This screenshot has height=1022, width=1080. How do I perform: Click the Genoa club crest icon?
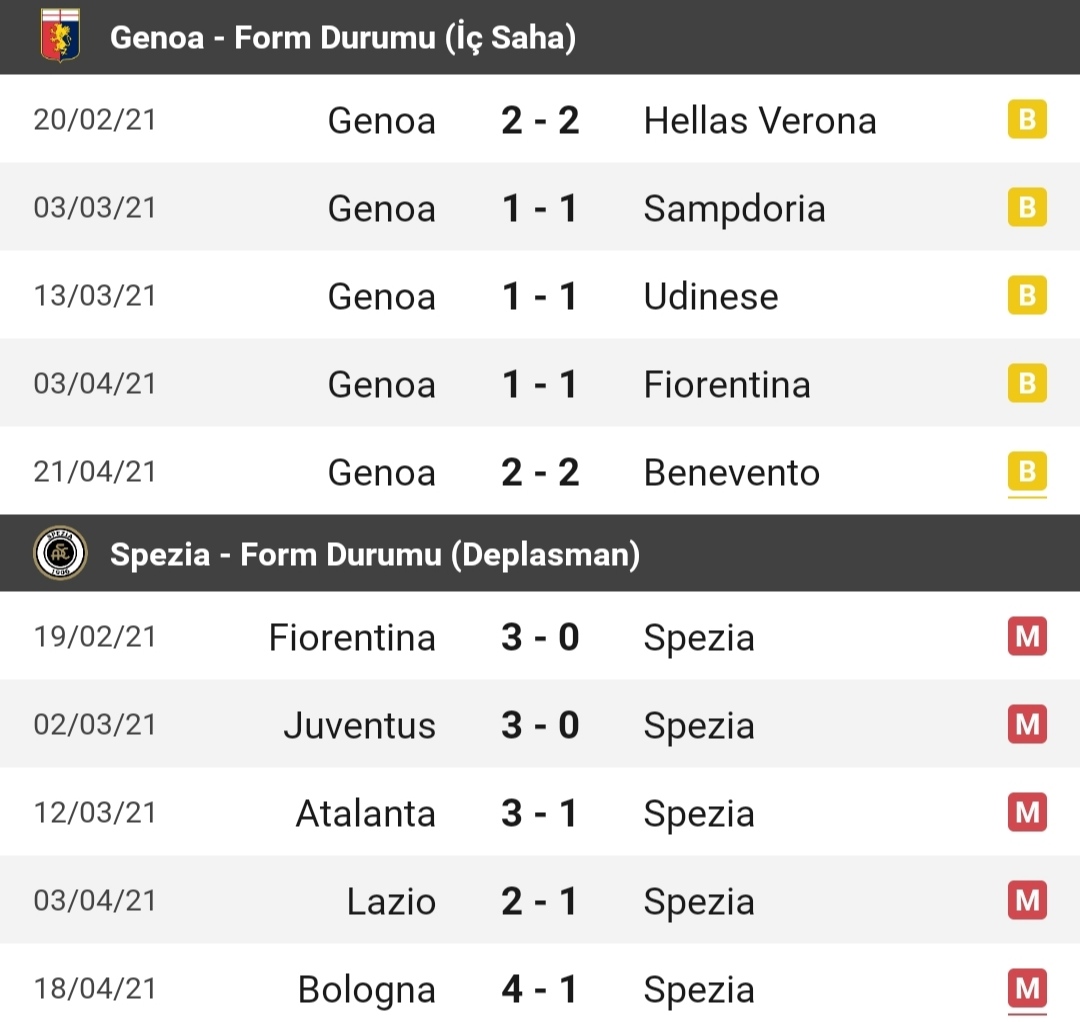click(x=61, y=36)
